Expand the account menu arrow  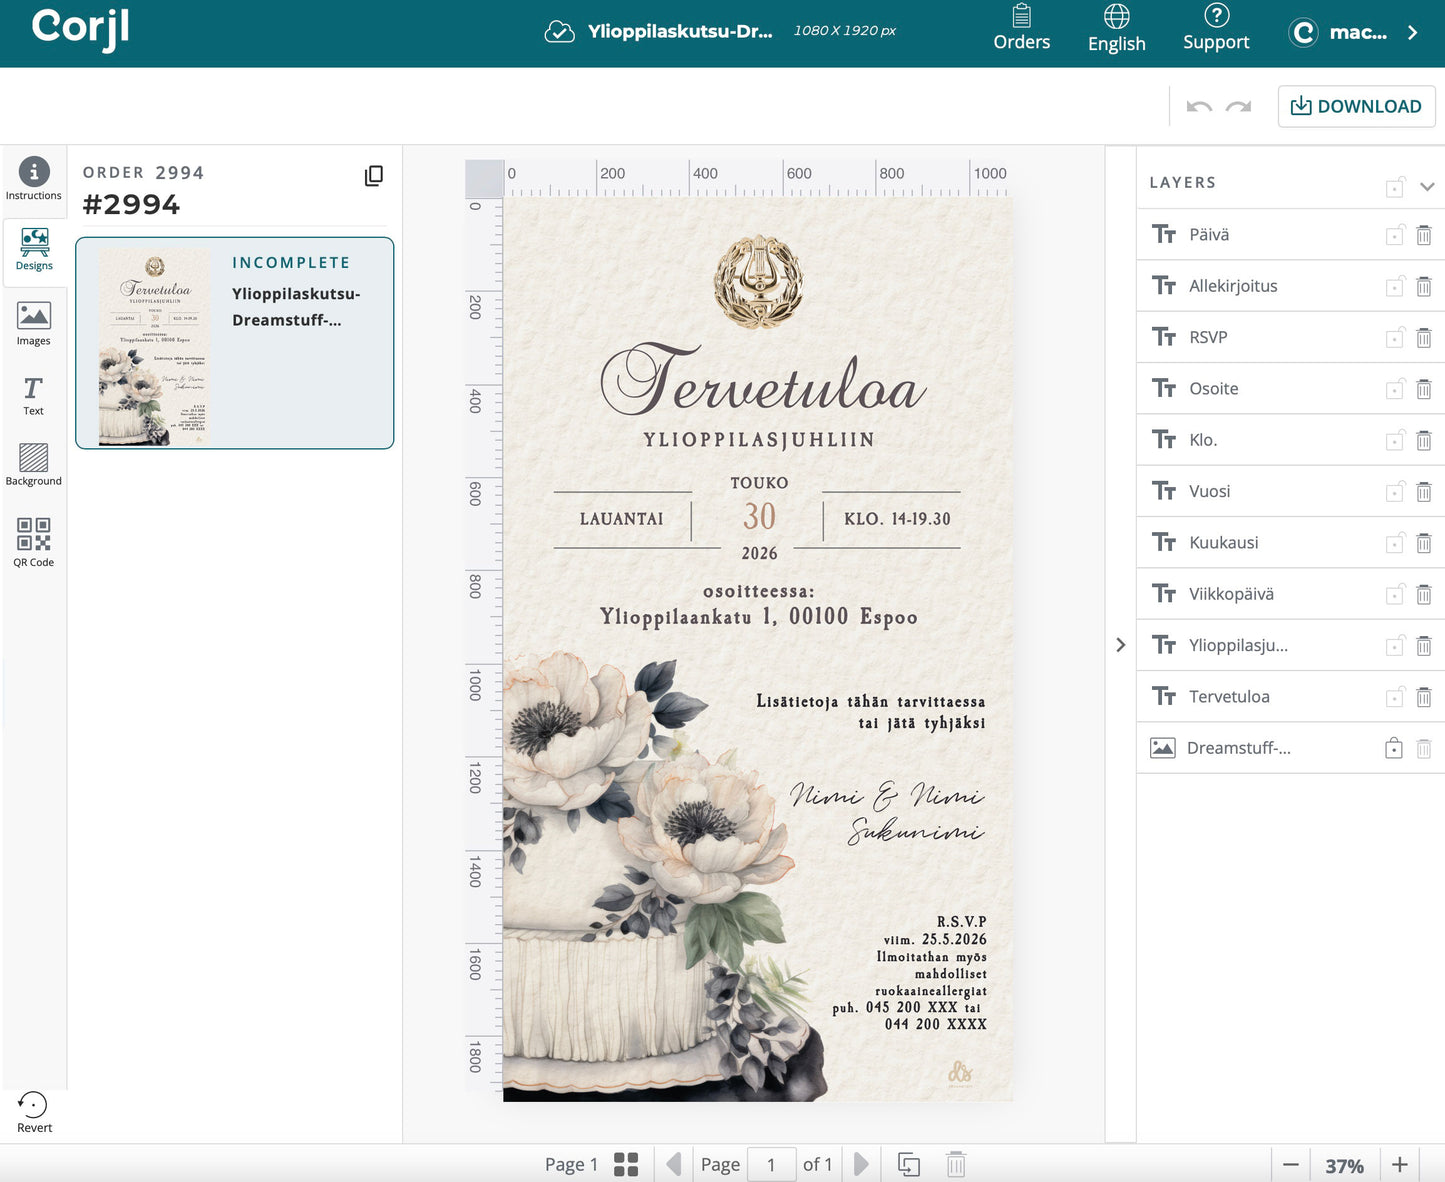point(1412,32)
